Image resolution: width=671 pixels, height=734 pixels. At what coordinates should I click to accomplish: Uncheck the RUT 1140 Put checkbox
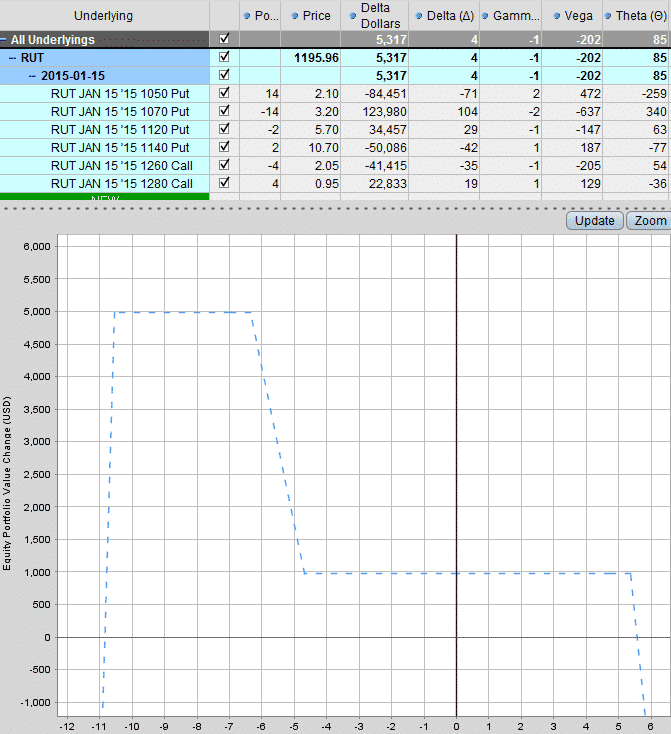pos(224,147)
